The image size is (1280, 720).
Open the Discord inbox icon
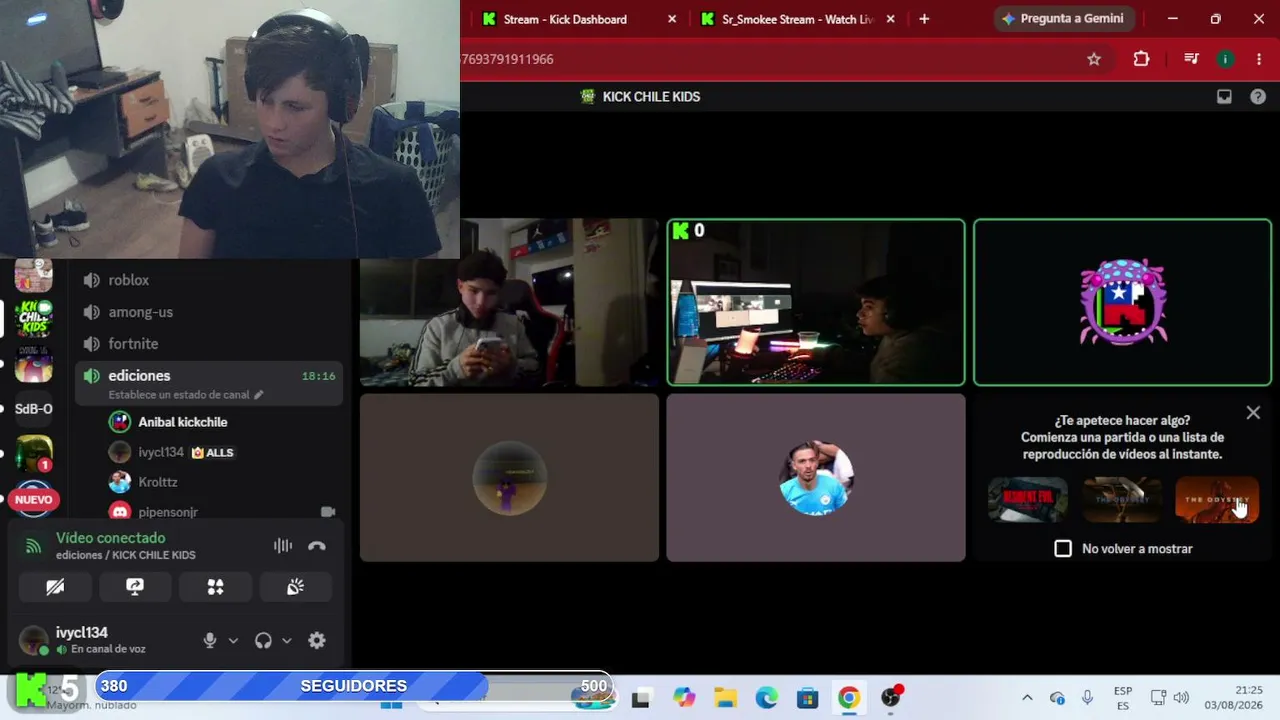(x=1224, y=97)
